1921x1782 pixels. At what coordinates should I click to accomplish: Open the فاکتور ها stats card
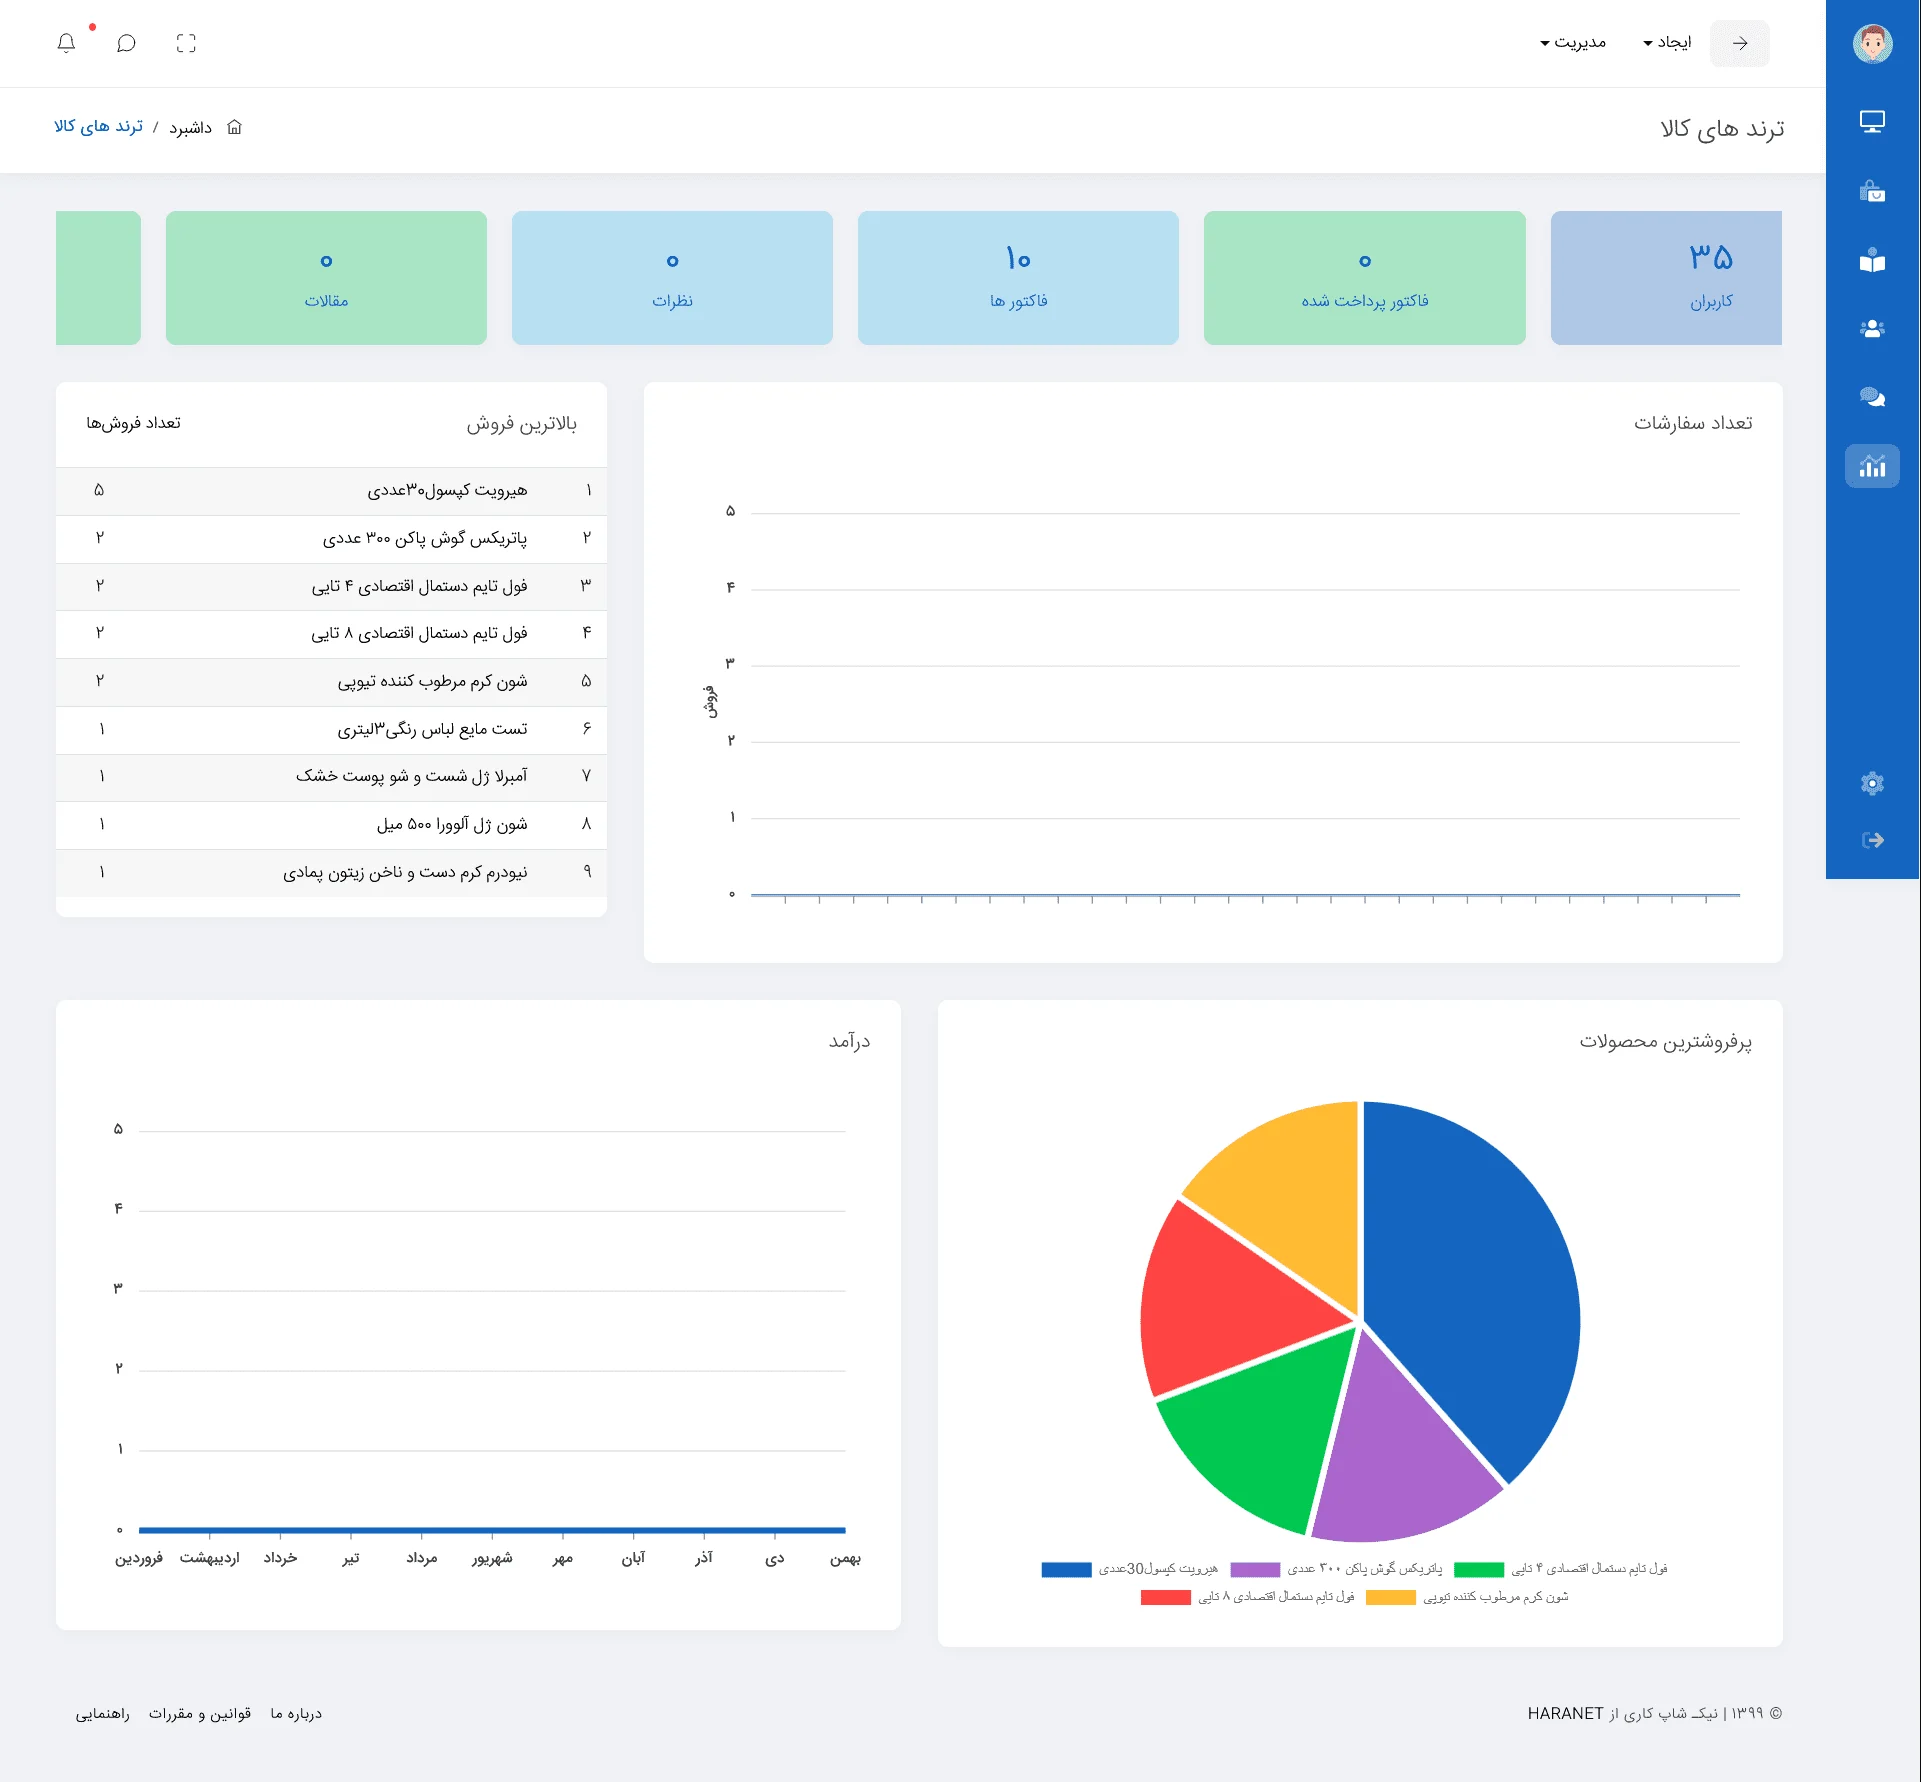(1018, 278)
